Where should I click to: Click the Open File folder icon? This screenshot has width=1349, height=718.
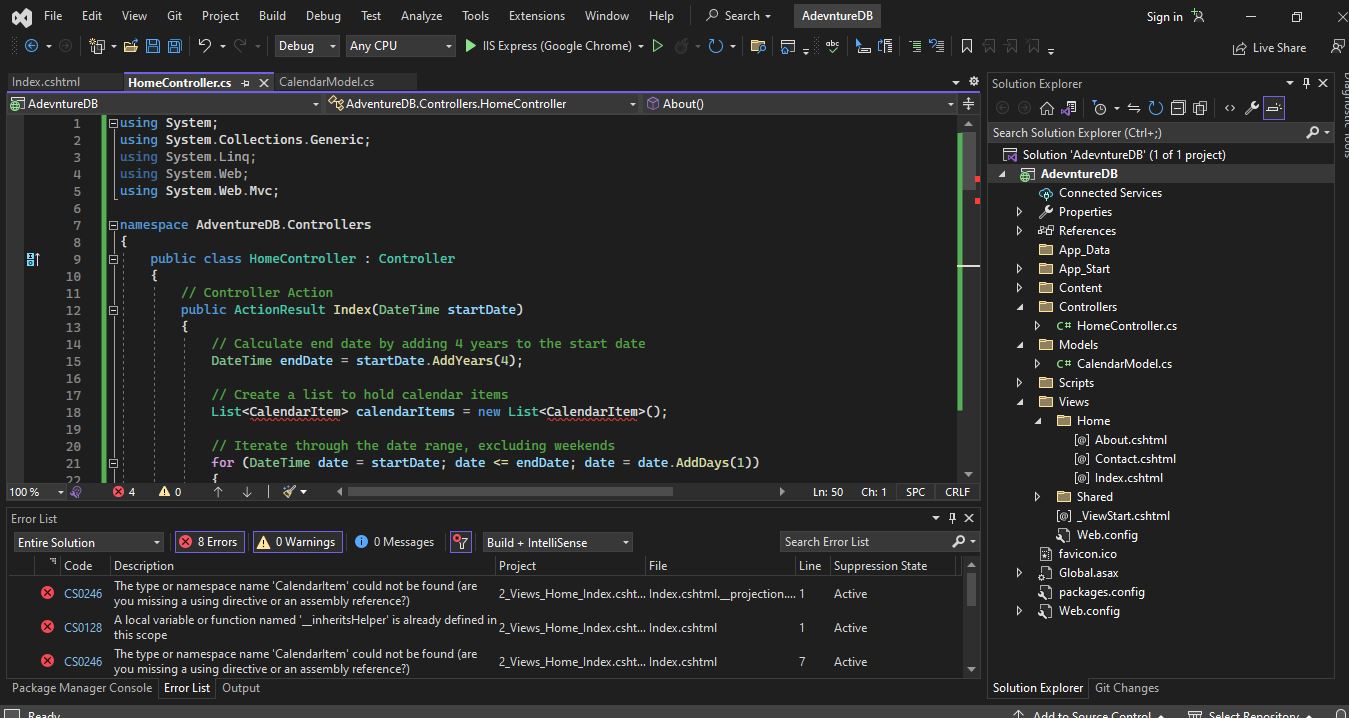(130, 46)
